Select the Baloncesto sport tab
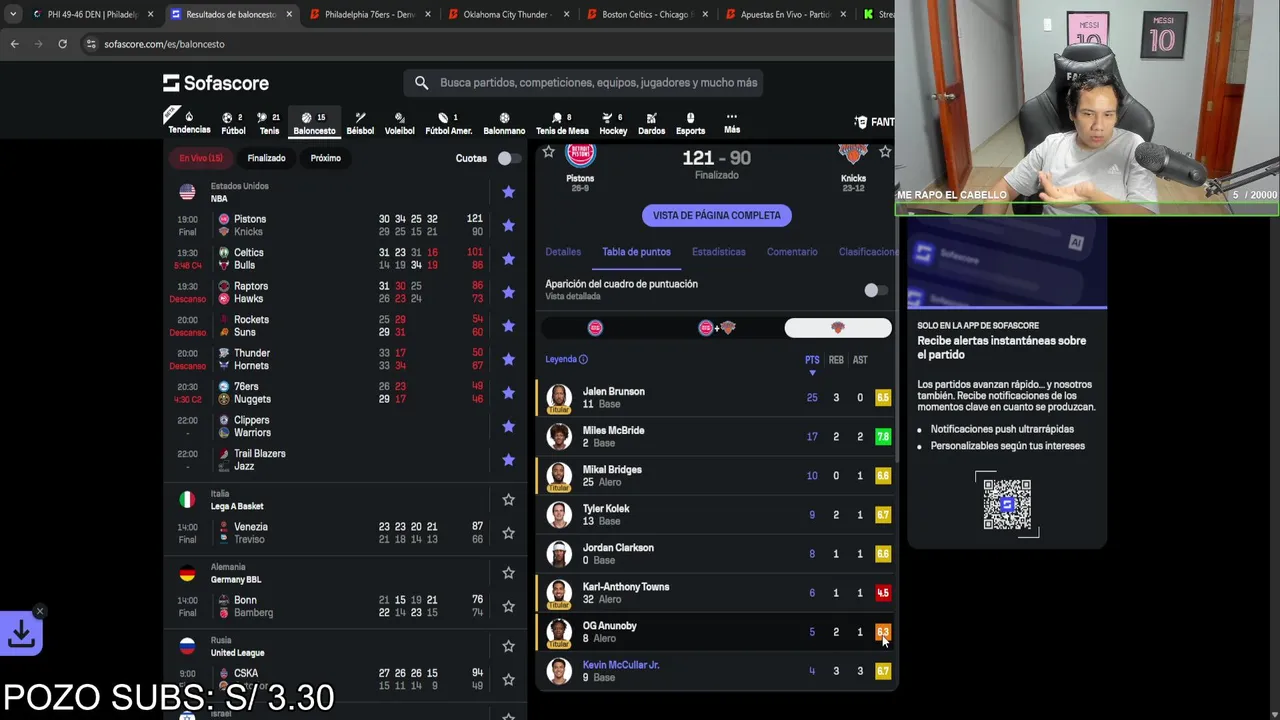 314,122
